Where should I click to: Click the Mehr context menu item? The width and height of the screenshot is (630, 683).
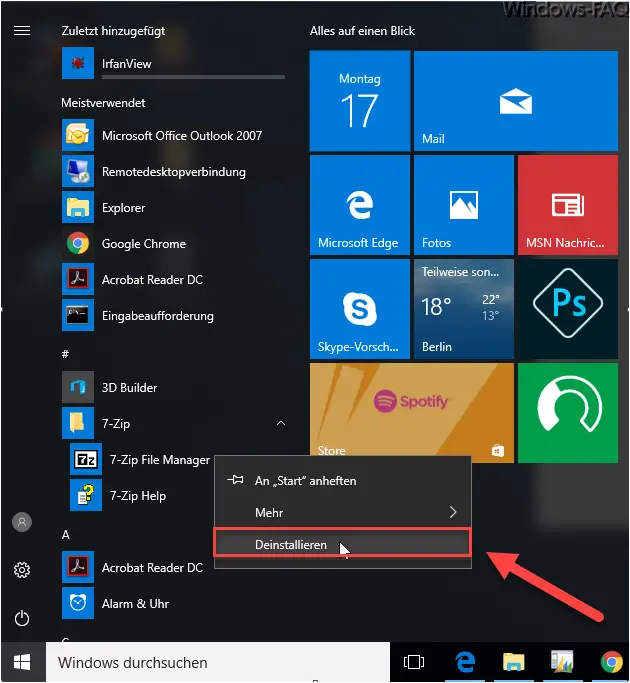click(343, 512)
